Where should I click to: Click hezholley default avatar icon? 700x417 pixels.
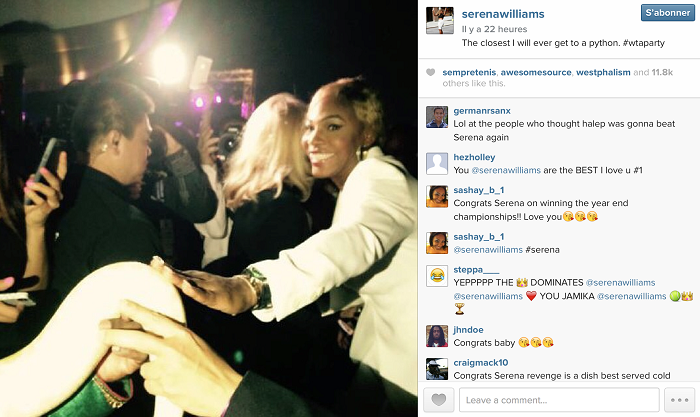[437, 163]
